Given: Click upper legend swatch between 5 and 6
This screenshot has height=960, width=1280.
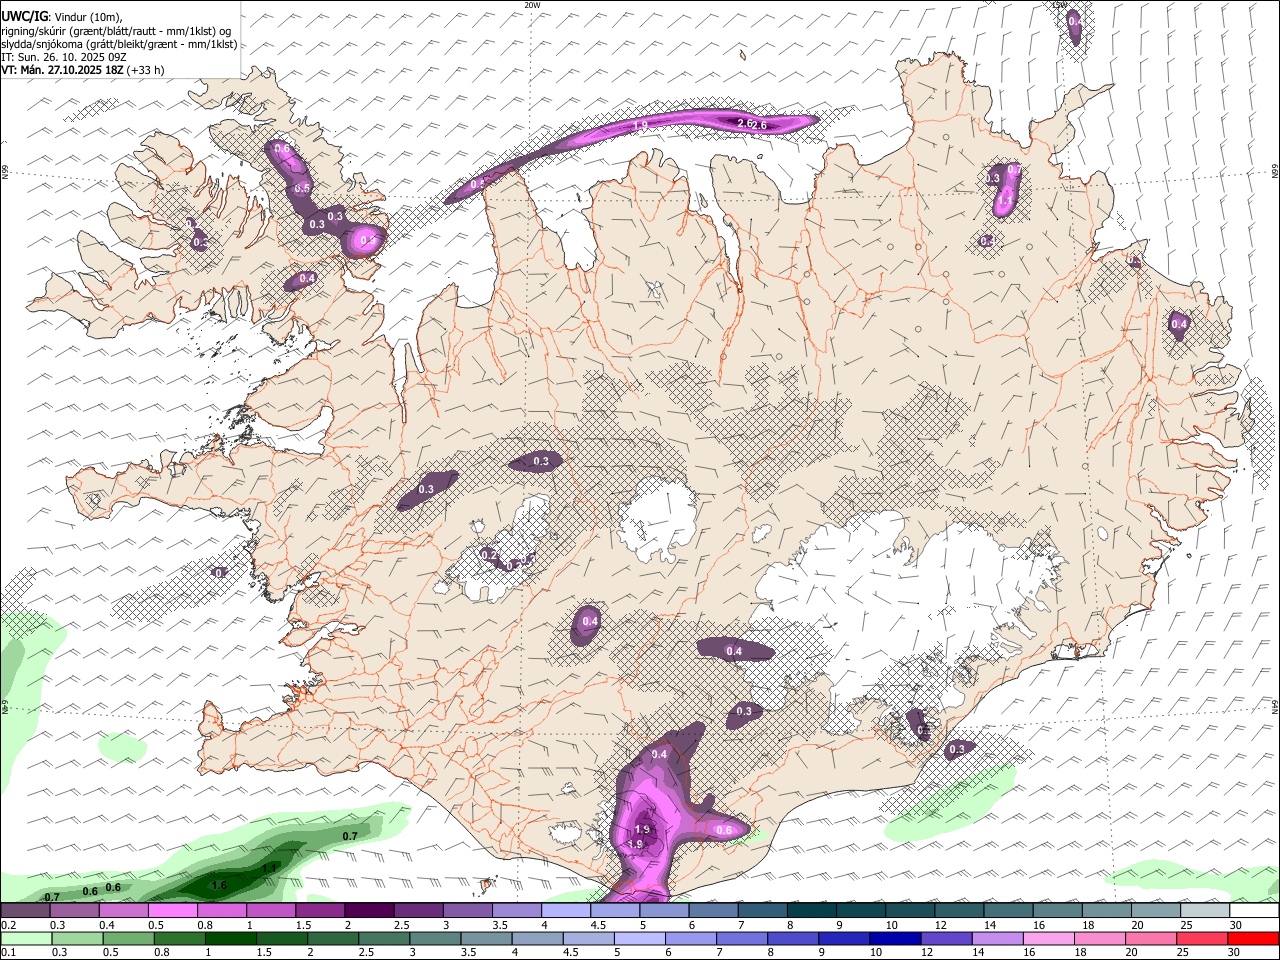Looking at the screenshot, I should [664, 911].
